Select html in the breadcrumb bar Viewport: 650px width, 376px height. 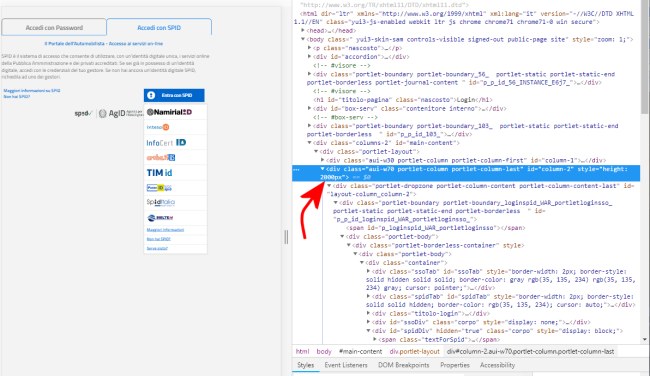[x=302, y=351]
